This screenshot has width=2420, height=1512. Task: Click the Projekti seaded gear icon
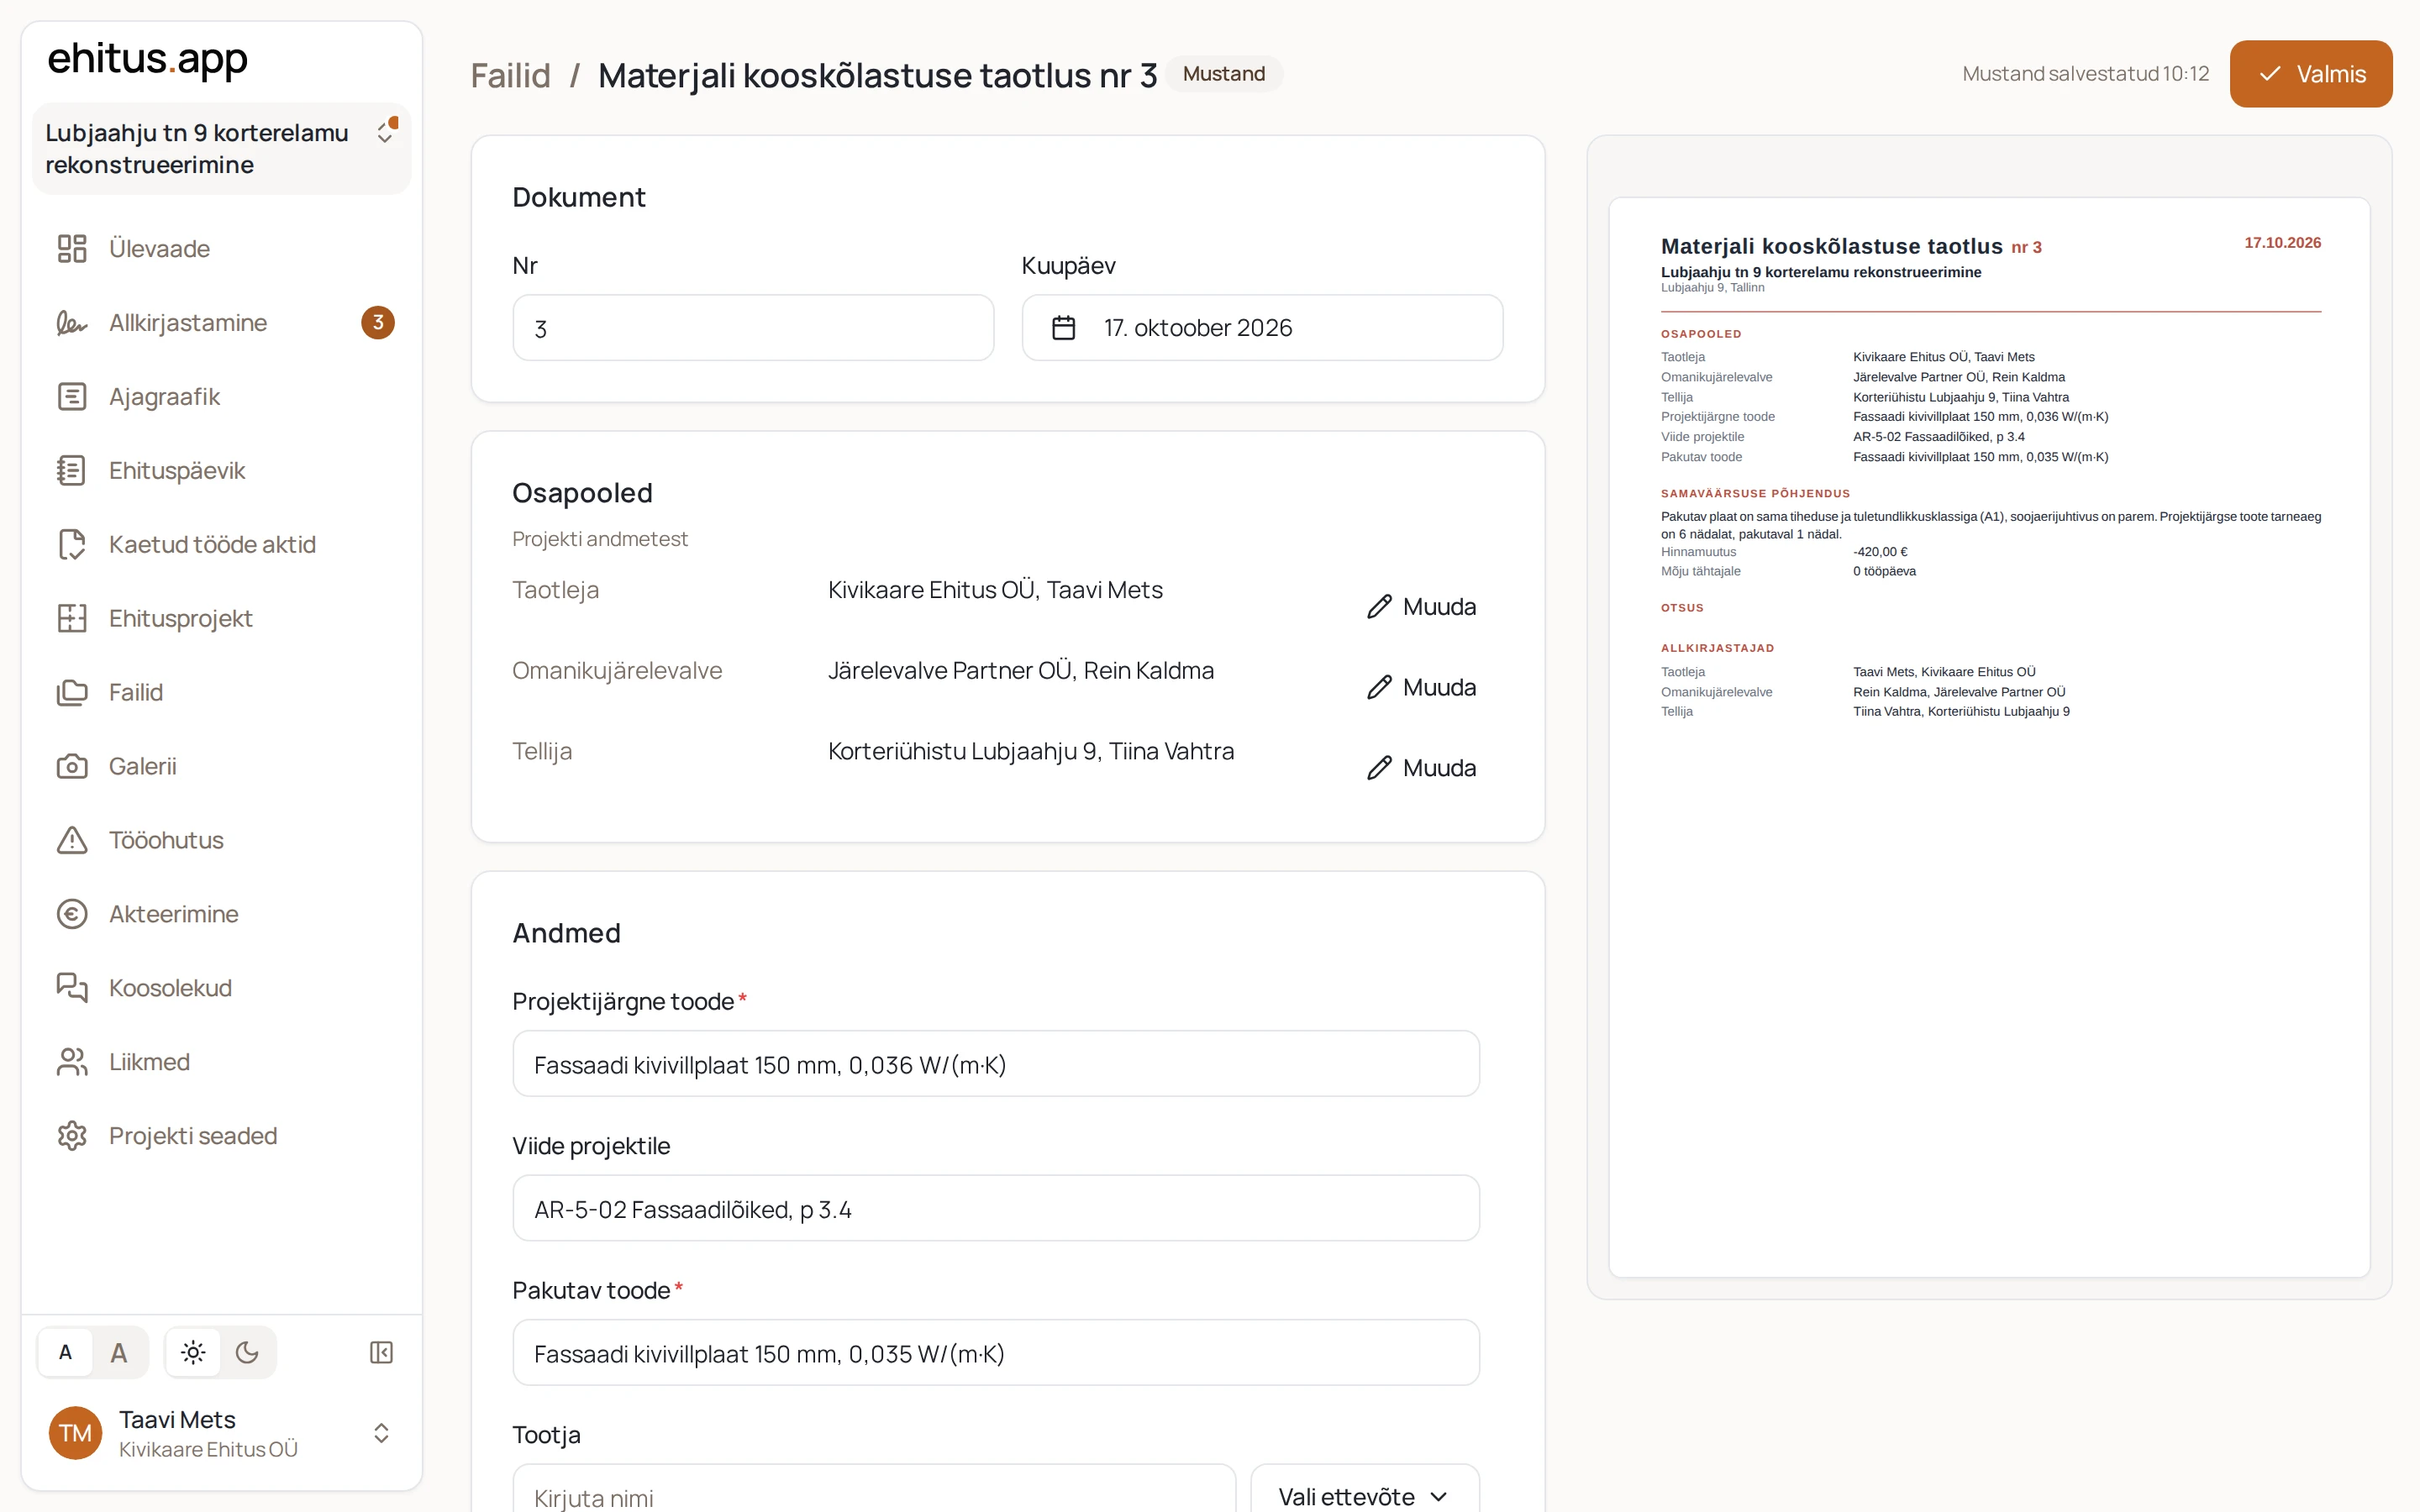pos(72,1136)
